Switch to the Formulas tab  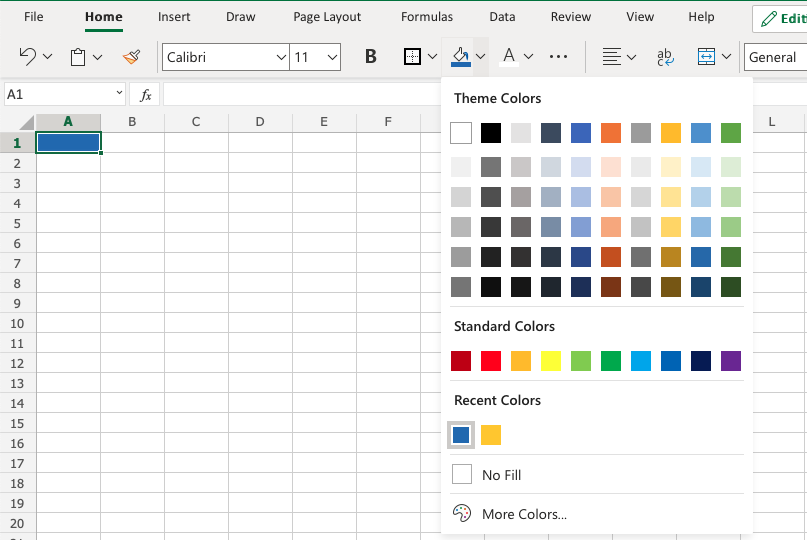click(426, 17)
